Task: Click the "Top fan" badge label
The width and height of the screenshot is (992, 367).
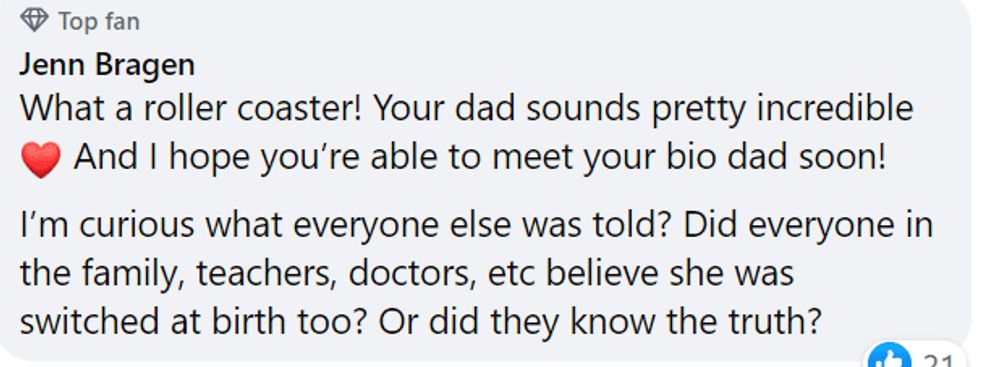Action: (99, 22)
